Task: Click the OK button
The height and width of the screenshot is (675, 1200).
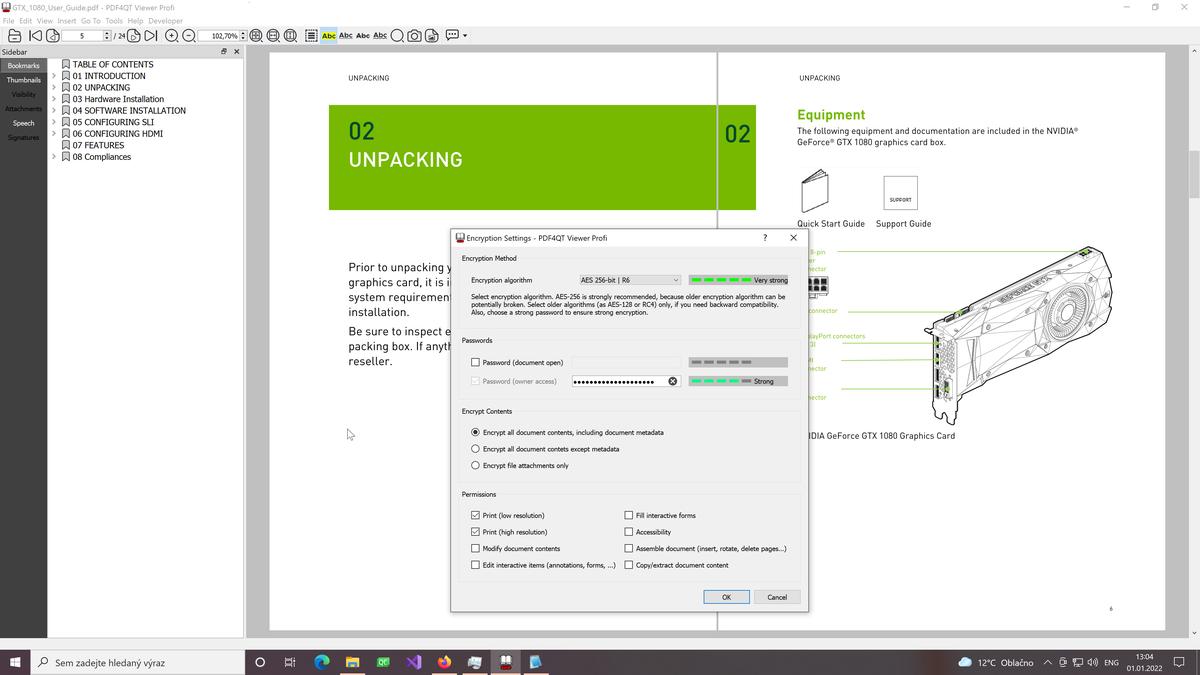Action: pos(726,597)
